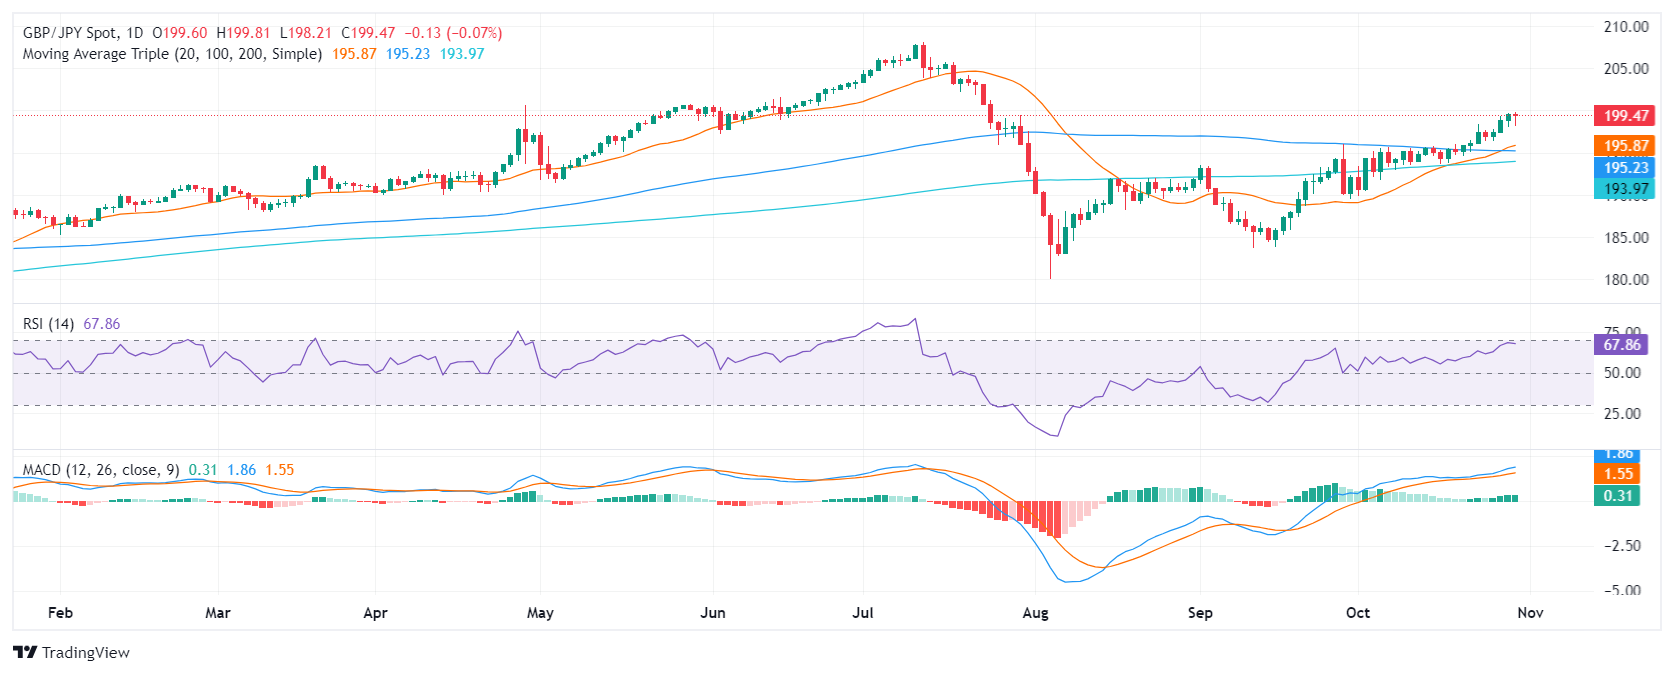The height and width of the screenshot is (674, 1674).
Task: Open the MACD (12, 26, close, 9) legend
Action: click(101, 470)
